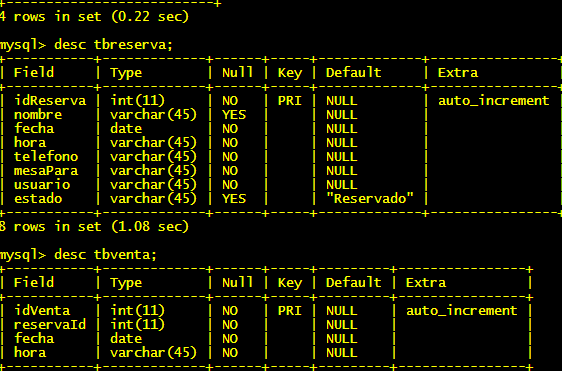Click the PRI key of idVenta
Image resolution: width=562 pixels, height=371 pixels.
290,310
